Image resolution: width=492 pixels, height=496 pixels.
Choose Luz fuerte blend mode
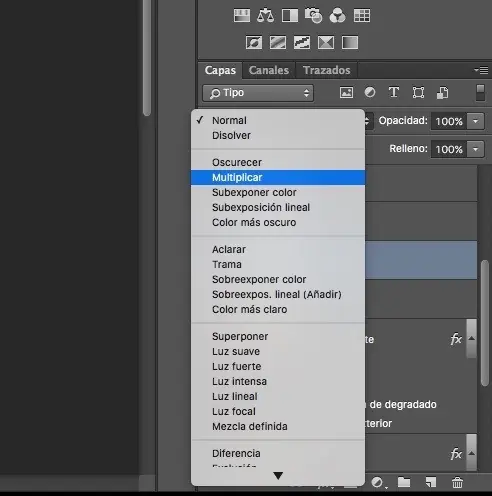278,366
